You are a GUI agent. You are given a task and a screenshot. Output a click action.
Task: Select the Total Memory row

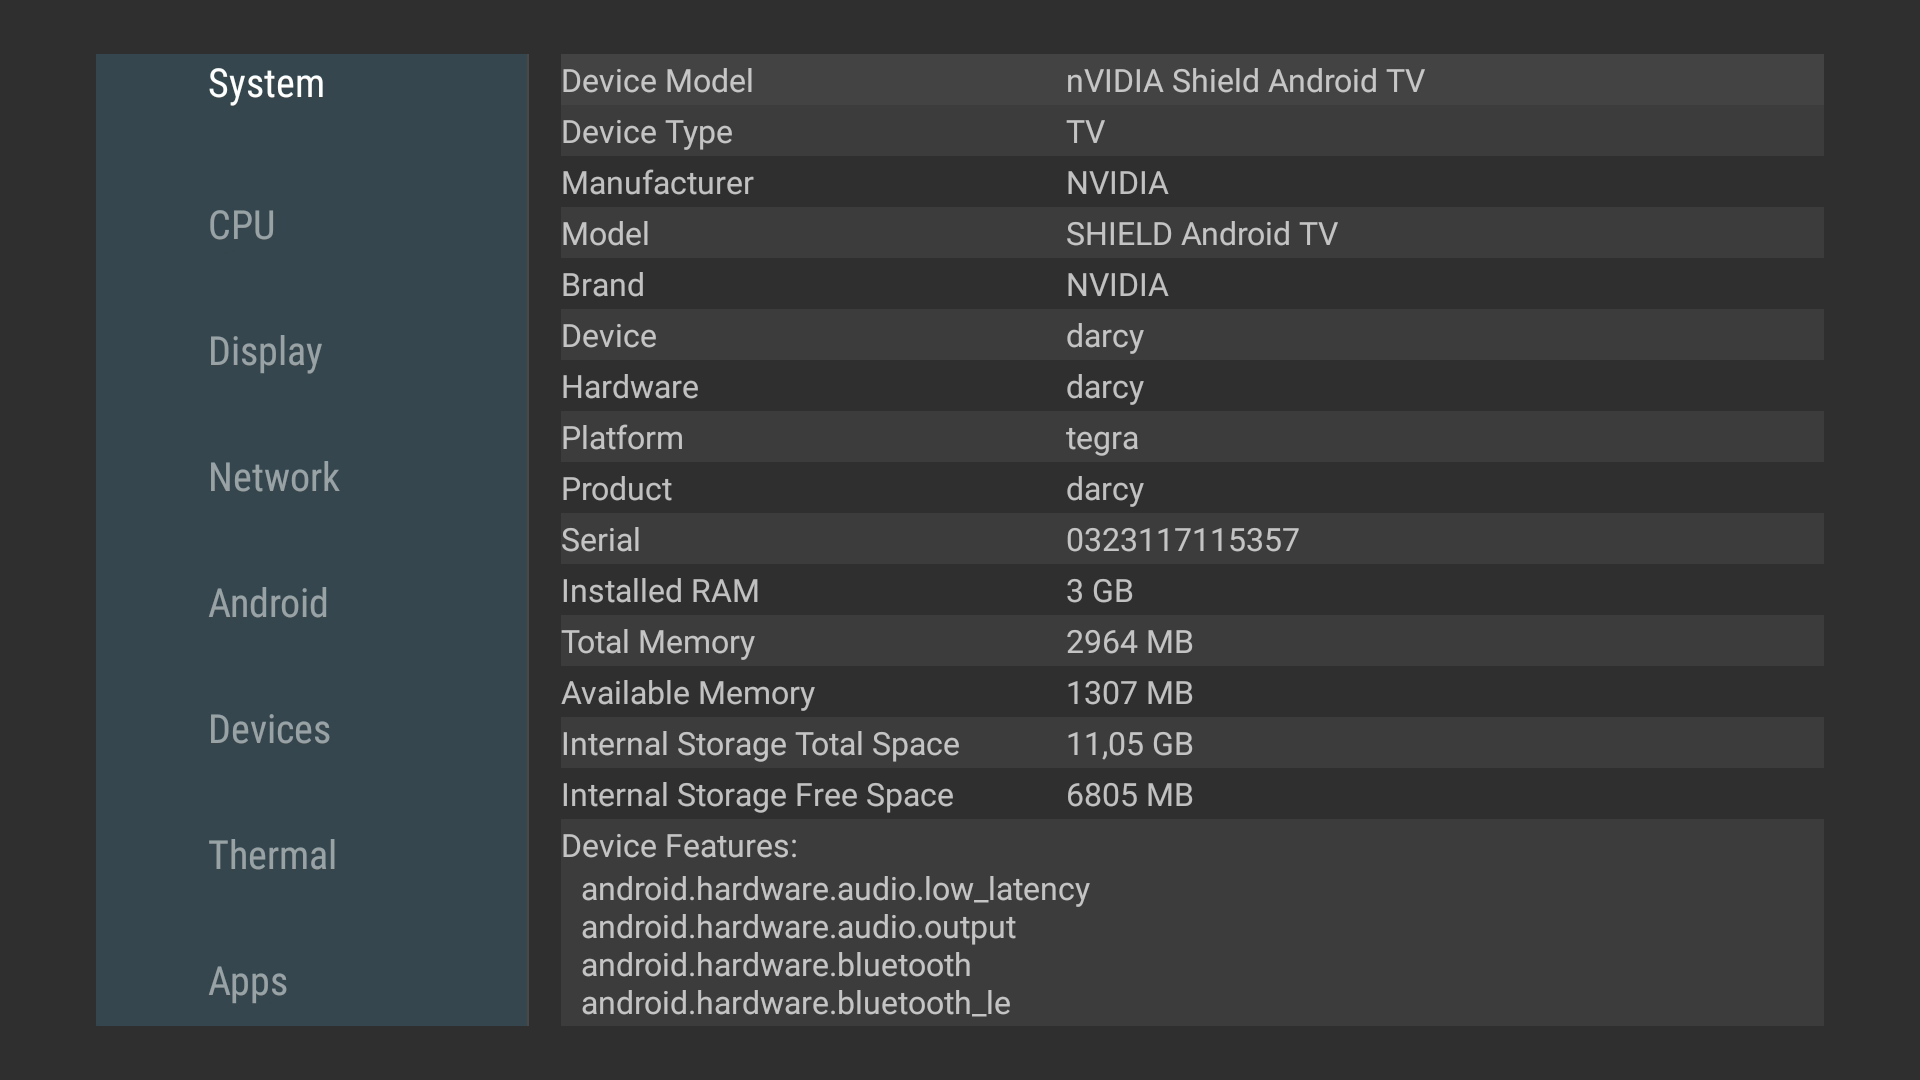point(1191,642)
